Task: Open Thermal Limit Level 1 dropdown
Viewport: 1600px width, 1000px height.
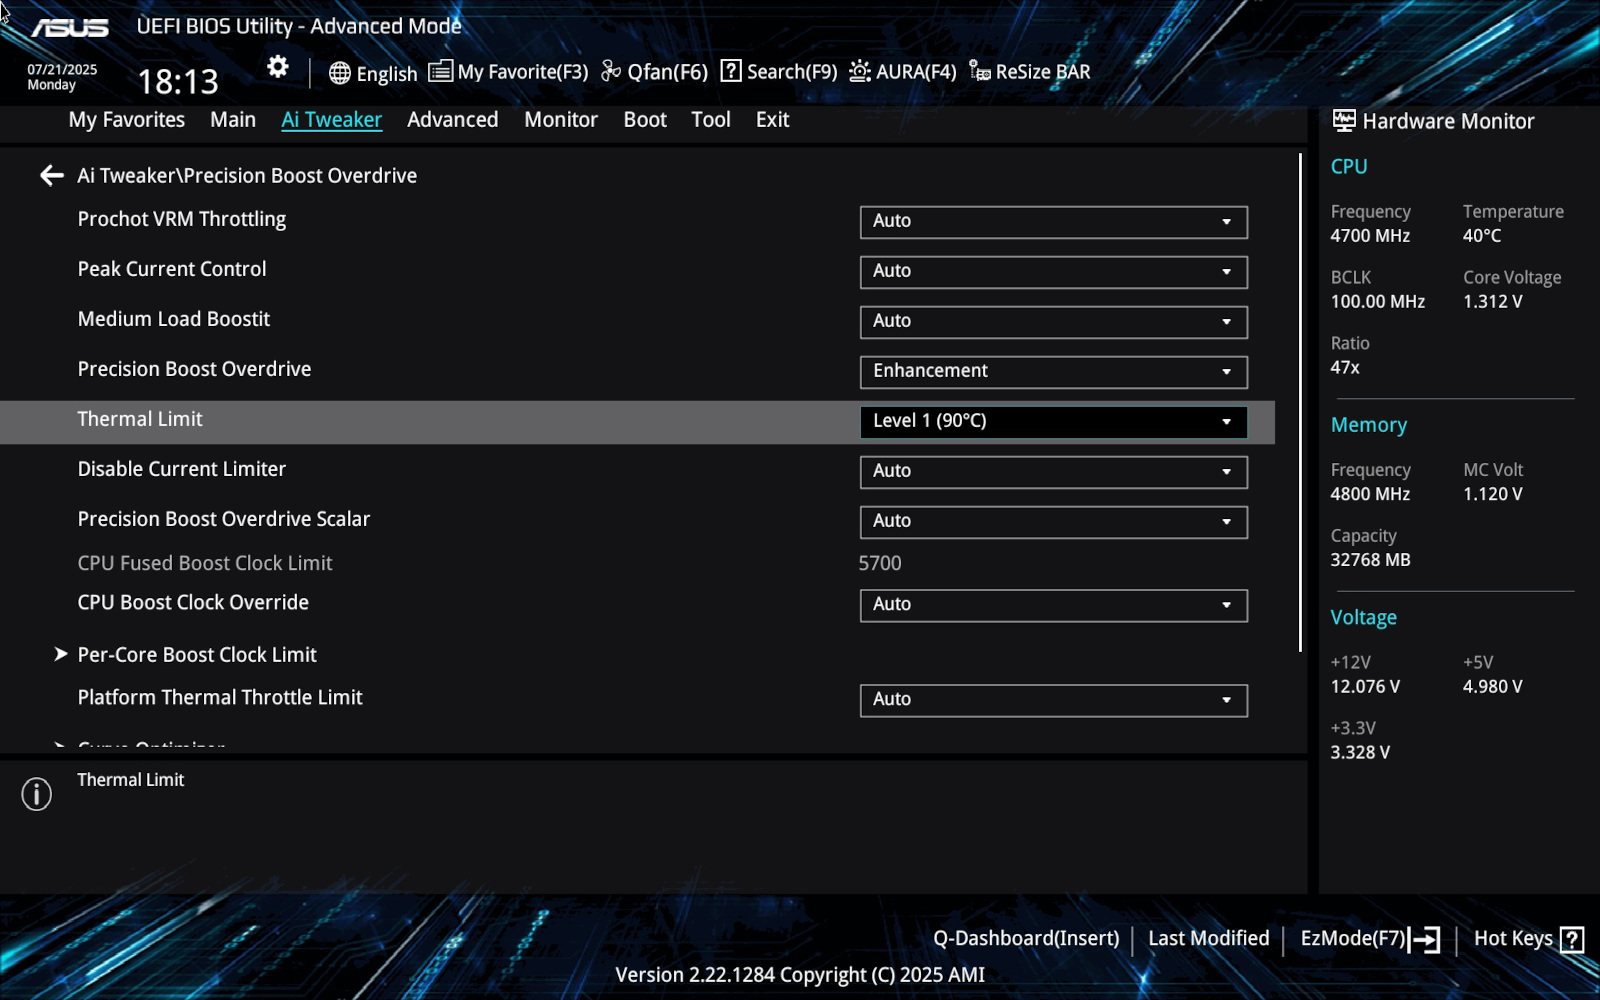Action: pyautogui.click(x=1054, y=422)
